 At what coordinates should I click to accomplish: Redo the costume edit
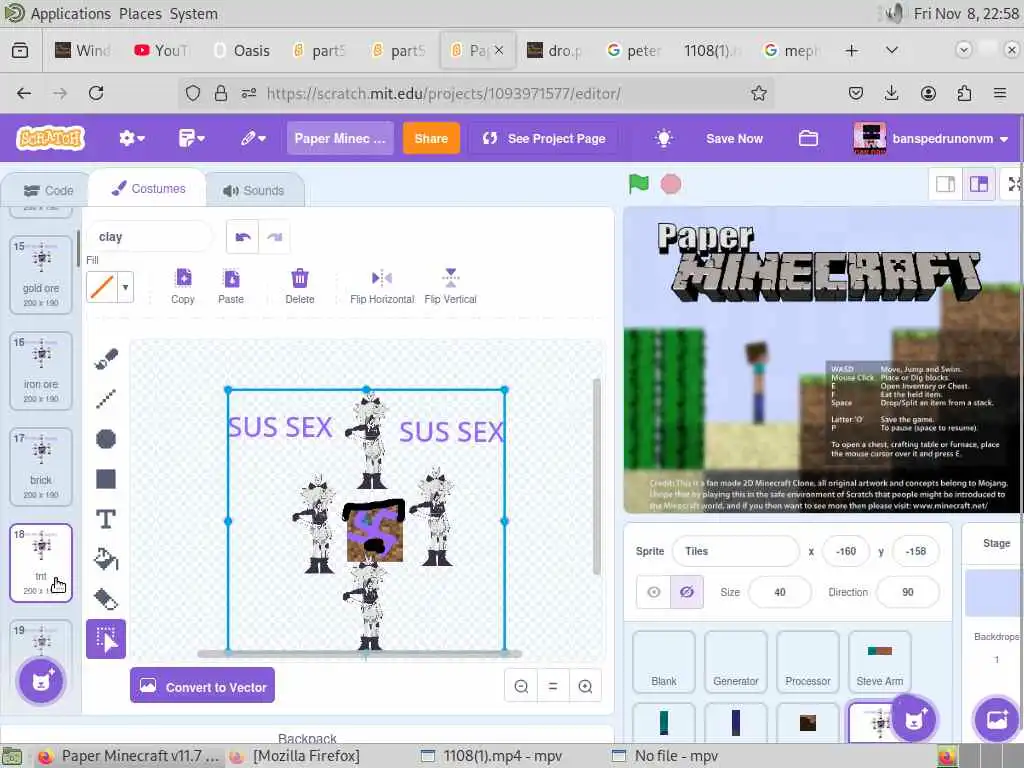[x=274, y=237]
